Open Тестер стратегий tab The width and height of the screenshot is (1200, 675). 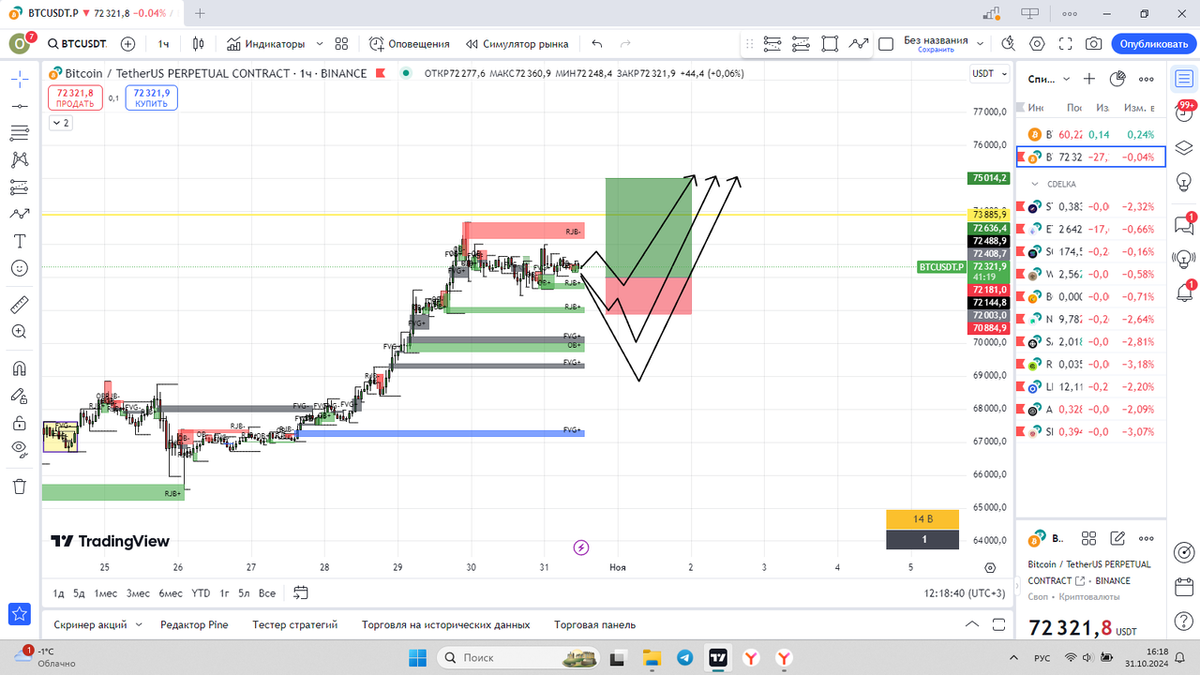(x=295, y=624)
